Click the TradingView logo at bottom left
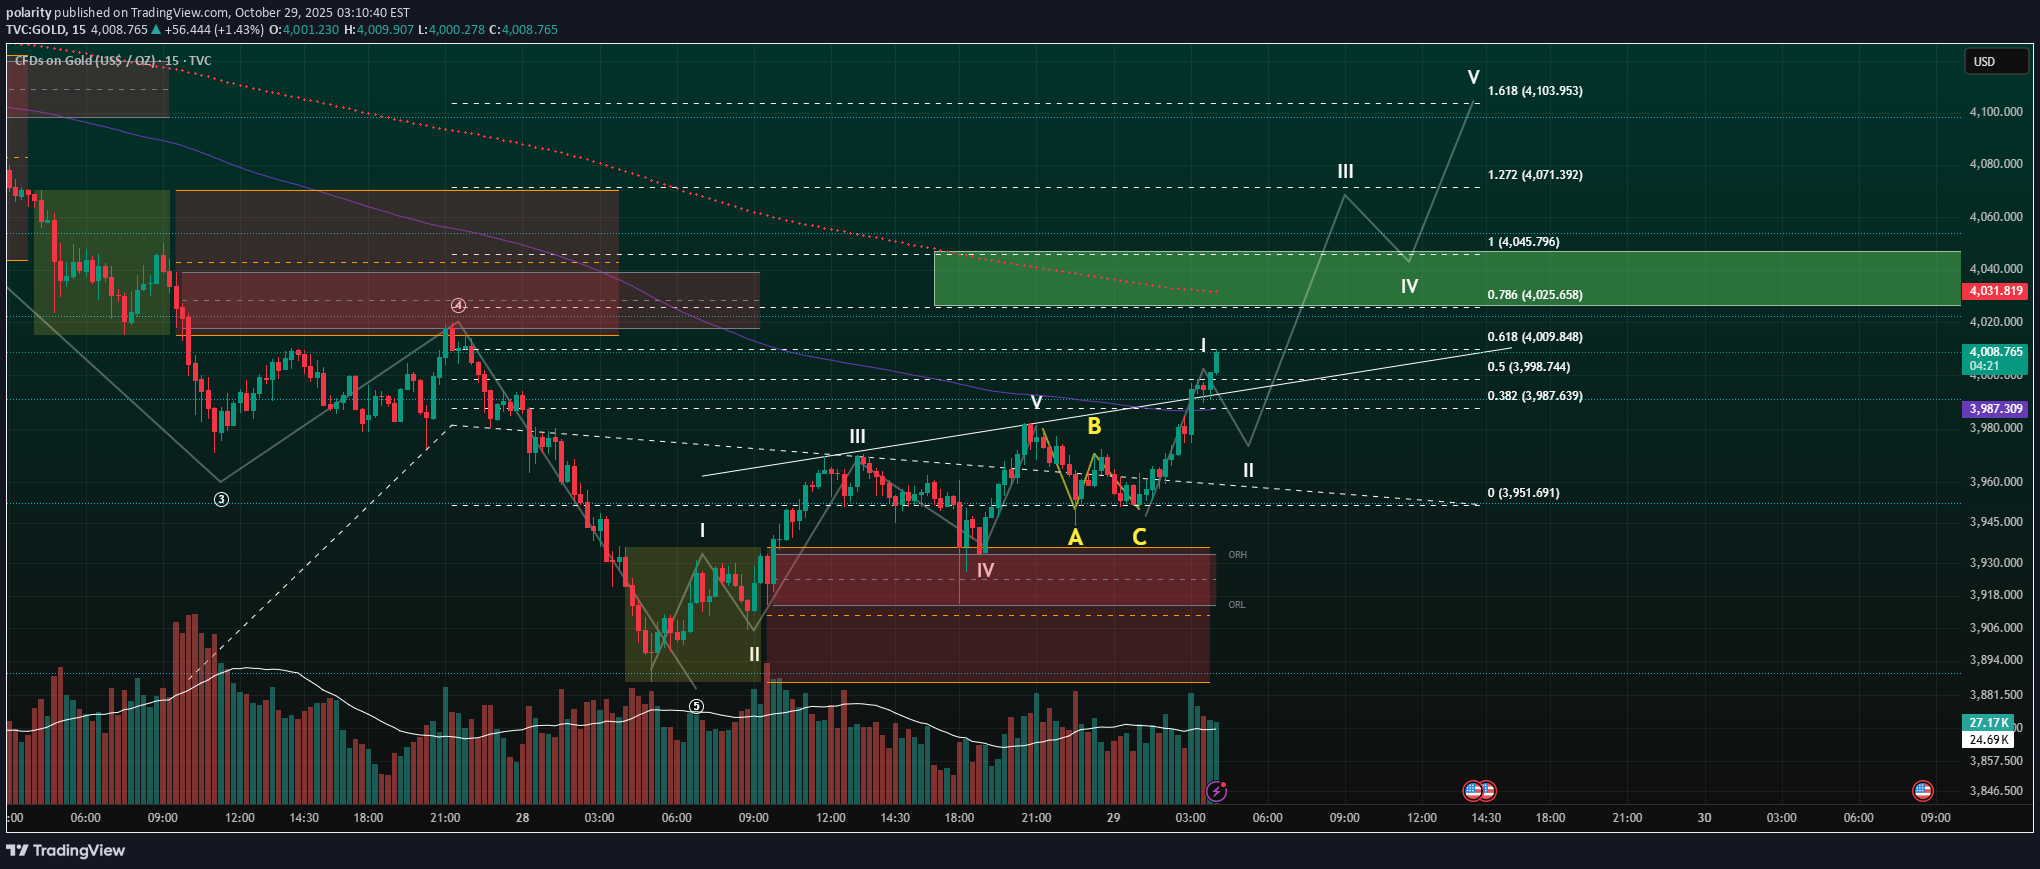The image size is (2040, 869). [x=66, y=850]
